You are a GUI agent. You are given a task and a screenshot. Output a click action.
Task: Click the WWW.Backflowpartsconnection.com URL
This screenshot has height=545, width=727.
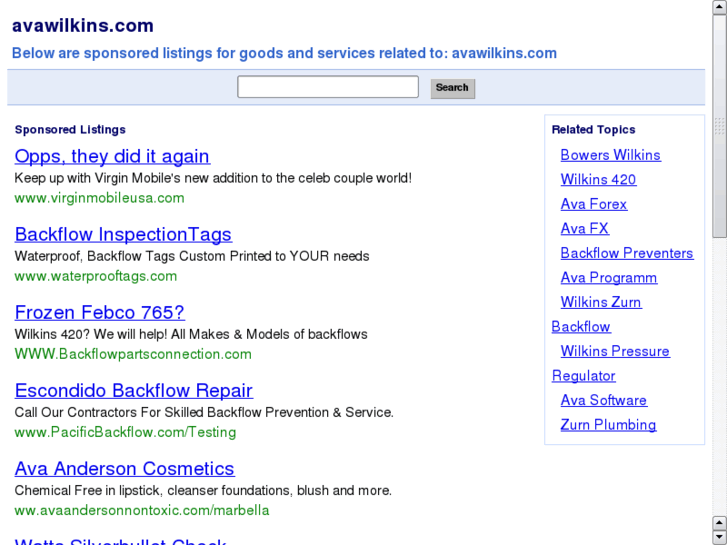pyautogui.click(x=133, y=354)
